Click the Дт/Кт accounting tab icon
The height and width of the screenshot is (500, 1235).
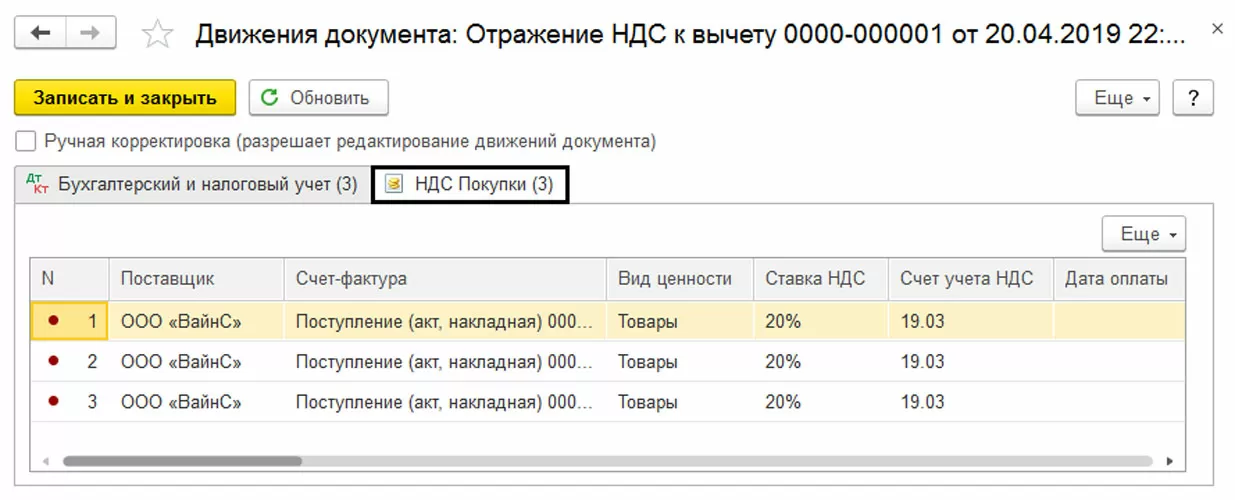(x=39, y=185)
